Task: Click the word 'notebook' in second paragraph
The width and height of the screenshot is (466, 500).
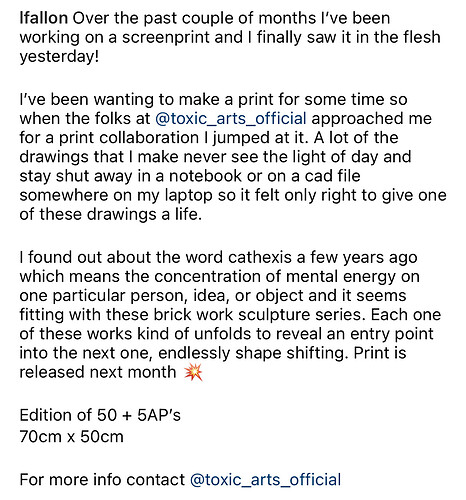Action: (x=205, y=176)
